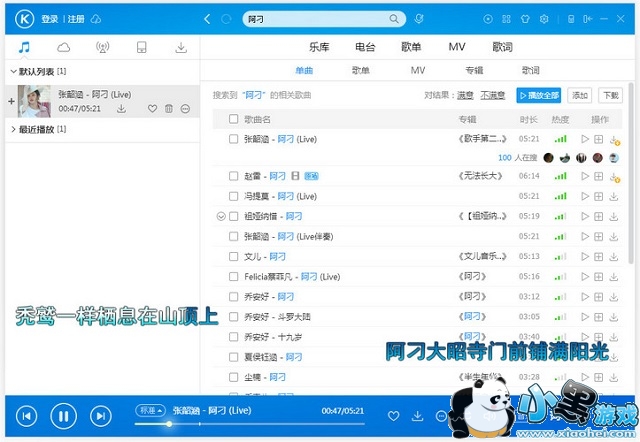Check the box for 赵雷 - 阿刁

[233, 176]
